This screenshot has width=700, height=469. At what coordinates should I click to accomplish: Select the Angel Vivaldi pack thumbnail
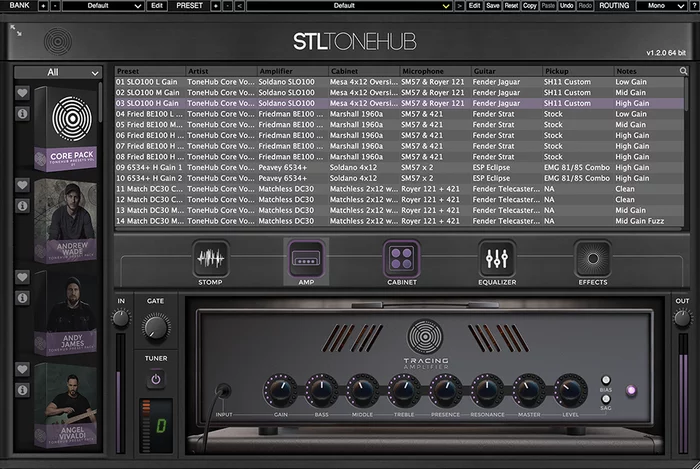coord(65,405)
